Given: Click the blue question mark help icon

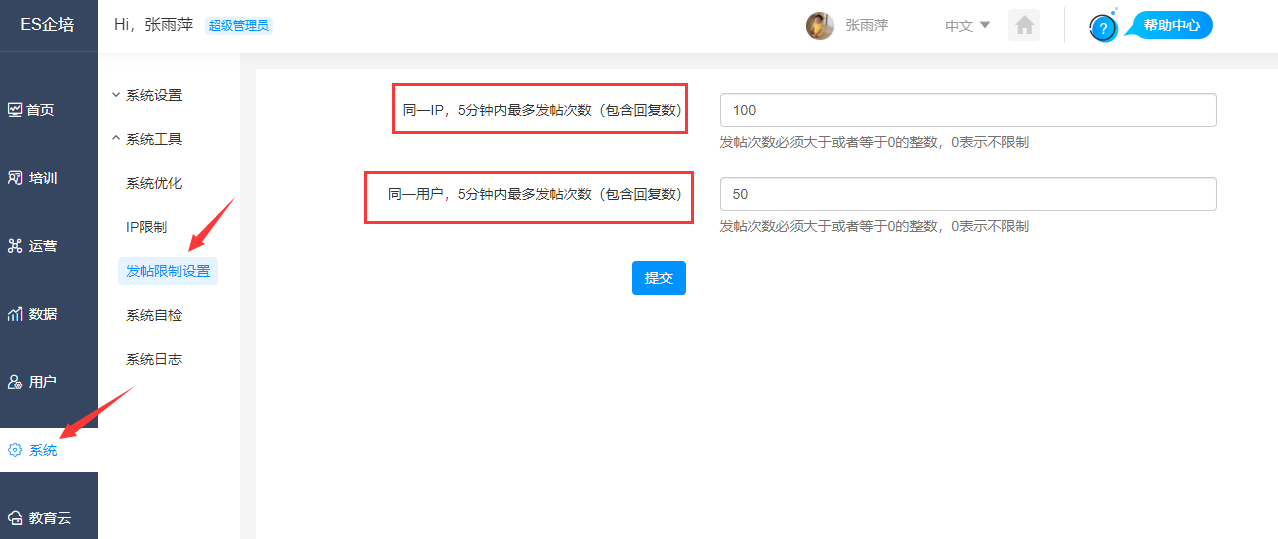Looking at the screenshot, I should 1103,27.
